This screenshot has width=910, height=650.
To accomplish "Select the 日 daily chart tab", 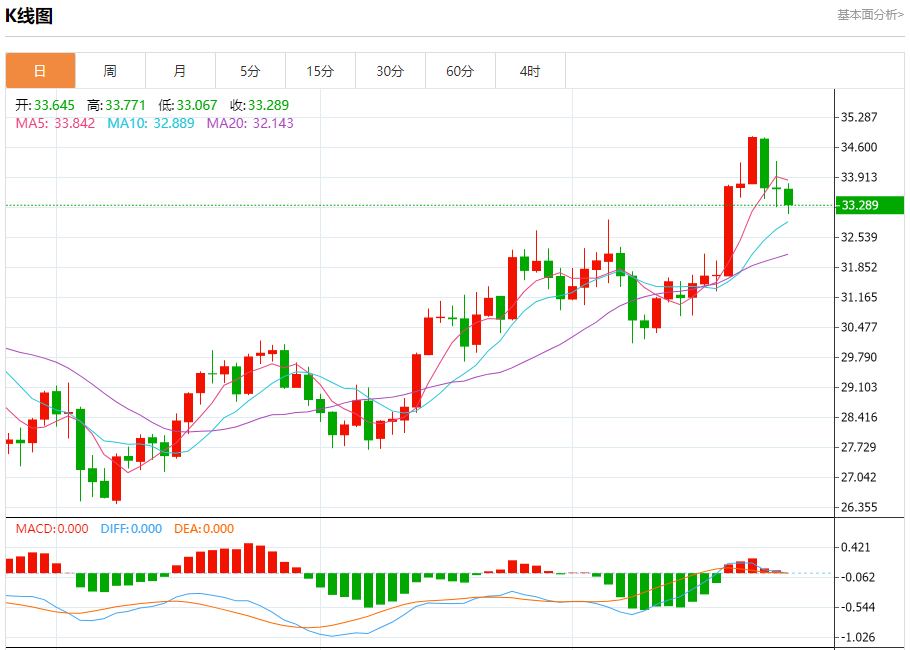I will coord(41,71).
